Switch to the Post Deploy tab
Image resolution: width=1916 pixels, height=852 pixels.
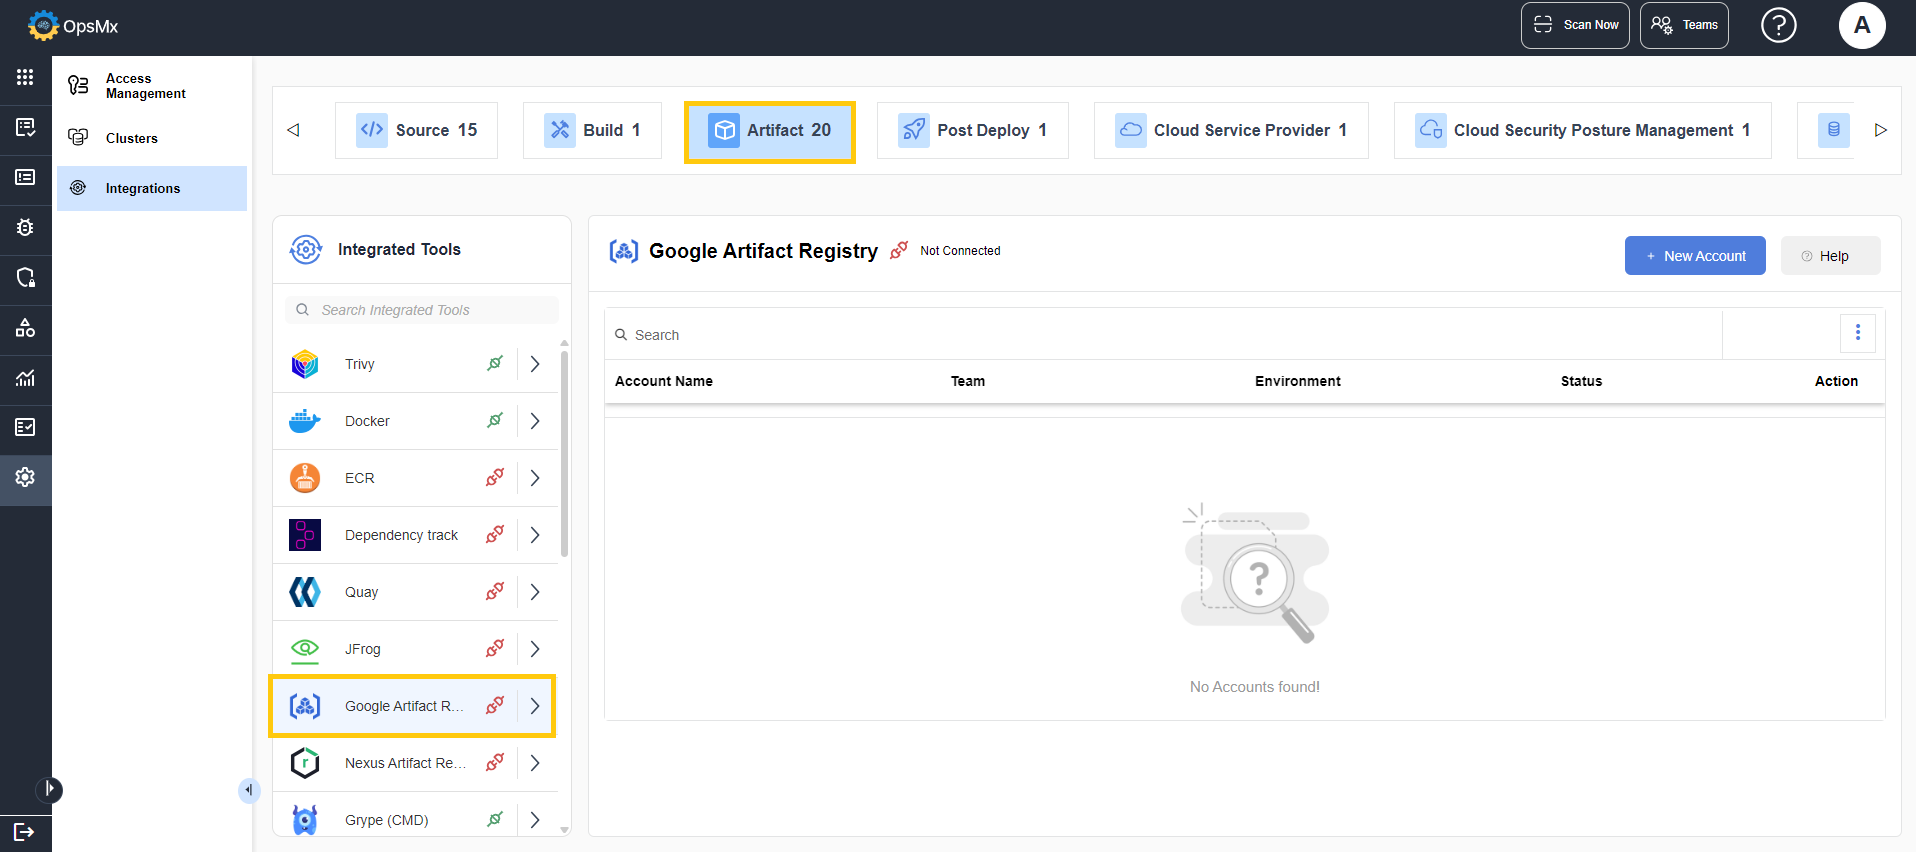[972, 130]
